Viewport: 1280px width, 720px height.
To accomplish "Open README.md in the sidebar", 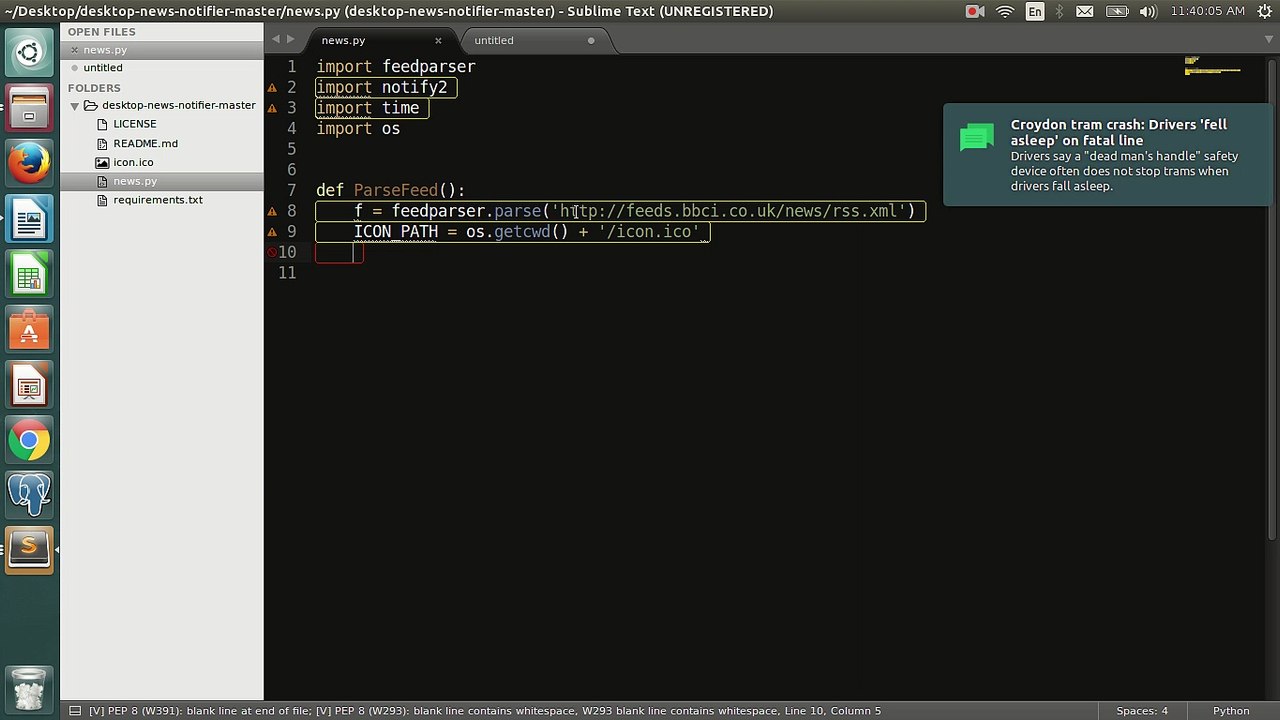I will click(x=145, y=143).
